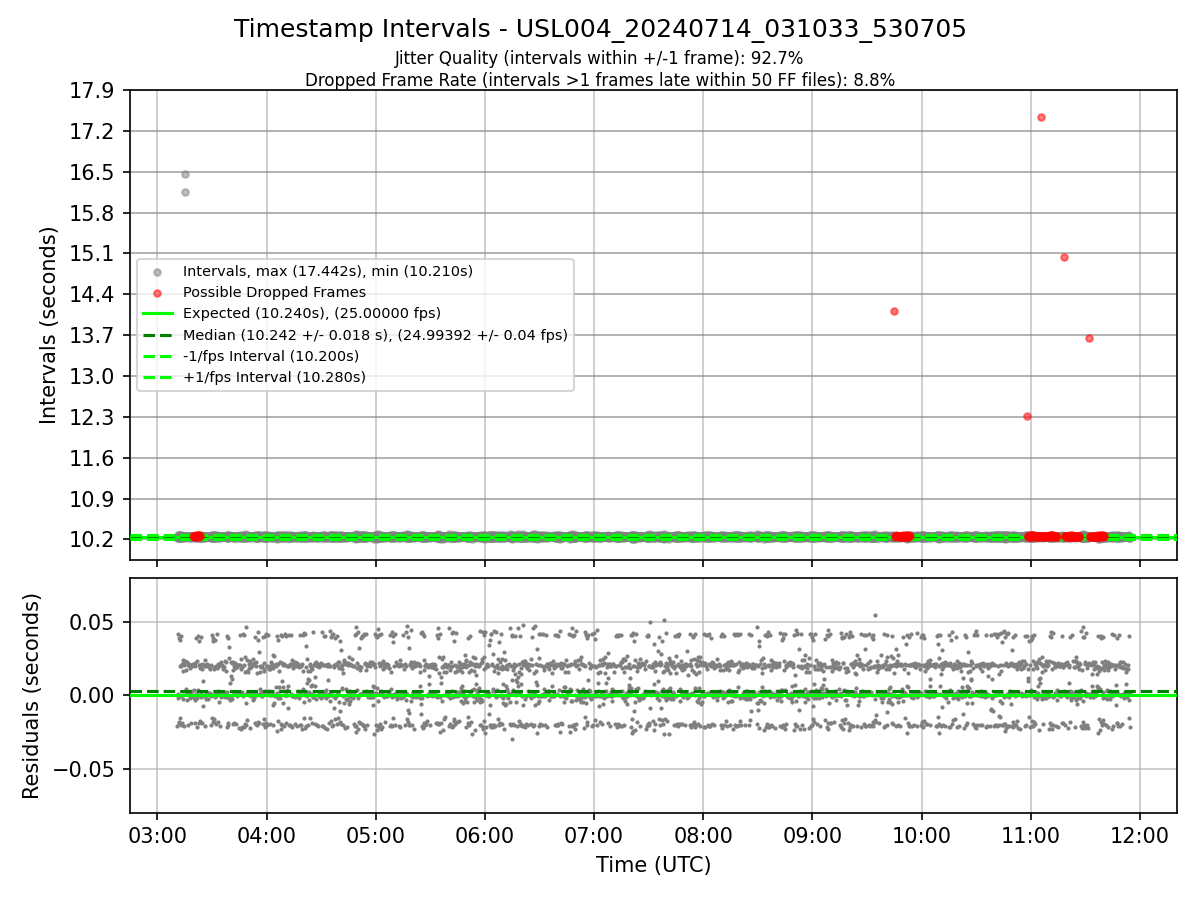The image size is (1200, 900).
Task: Click x-axis tick label '10:00'
Action: pos(922,834)
